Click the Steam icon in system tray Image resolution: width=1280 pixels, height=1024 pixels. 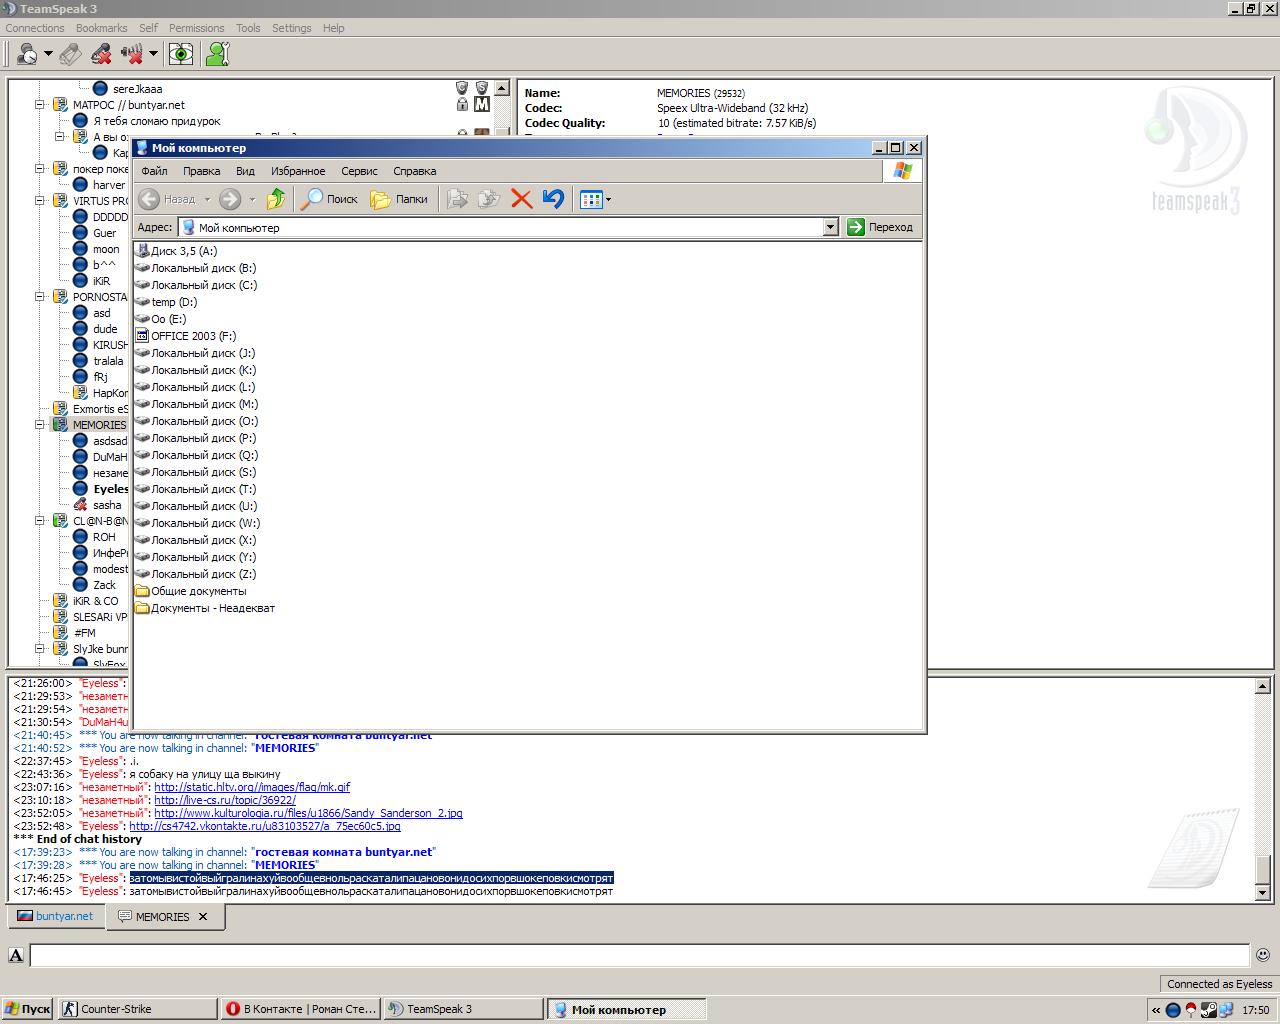[1209, 1010]
